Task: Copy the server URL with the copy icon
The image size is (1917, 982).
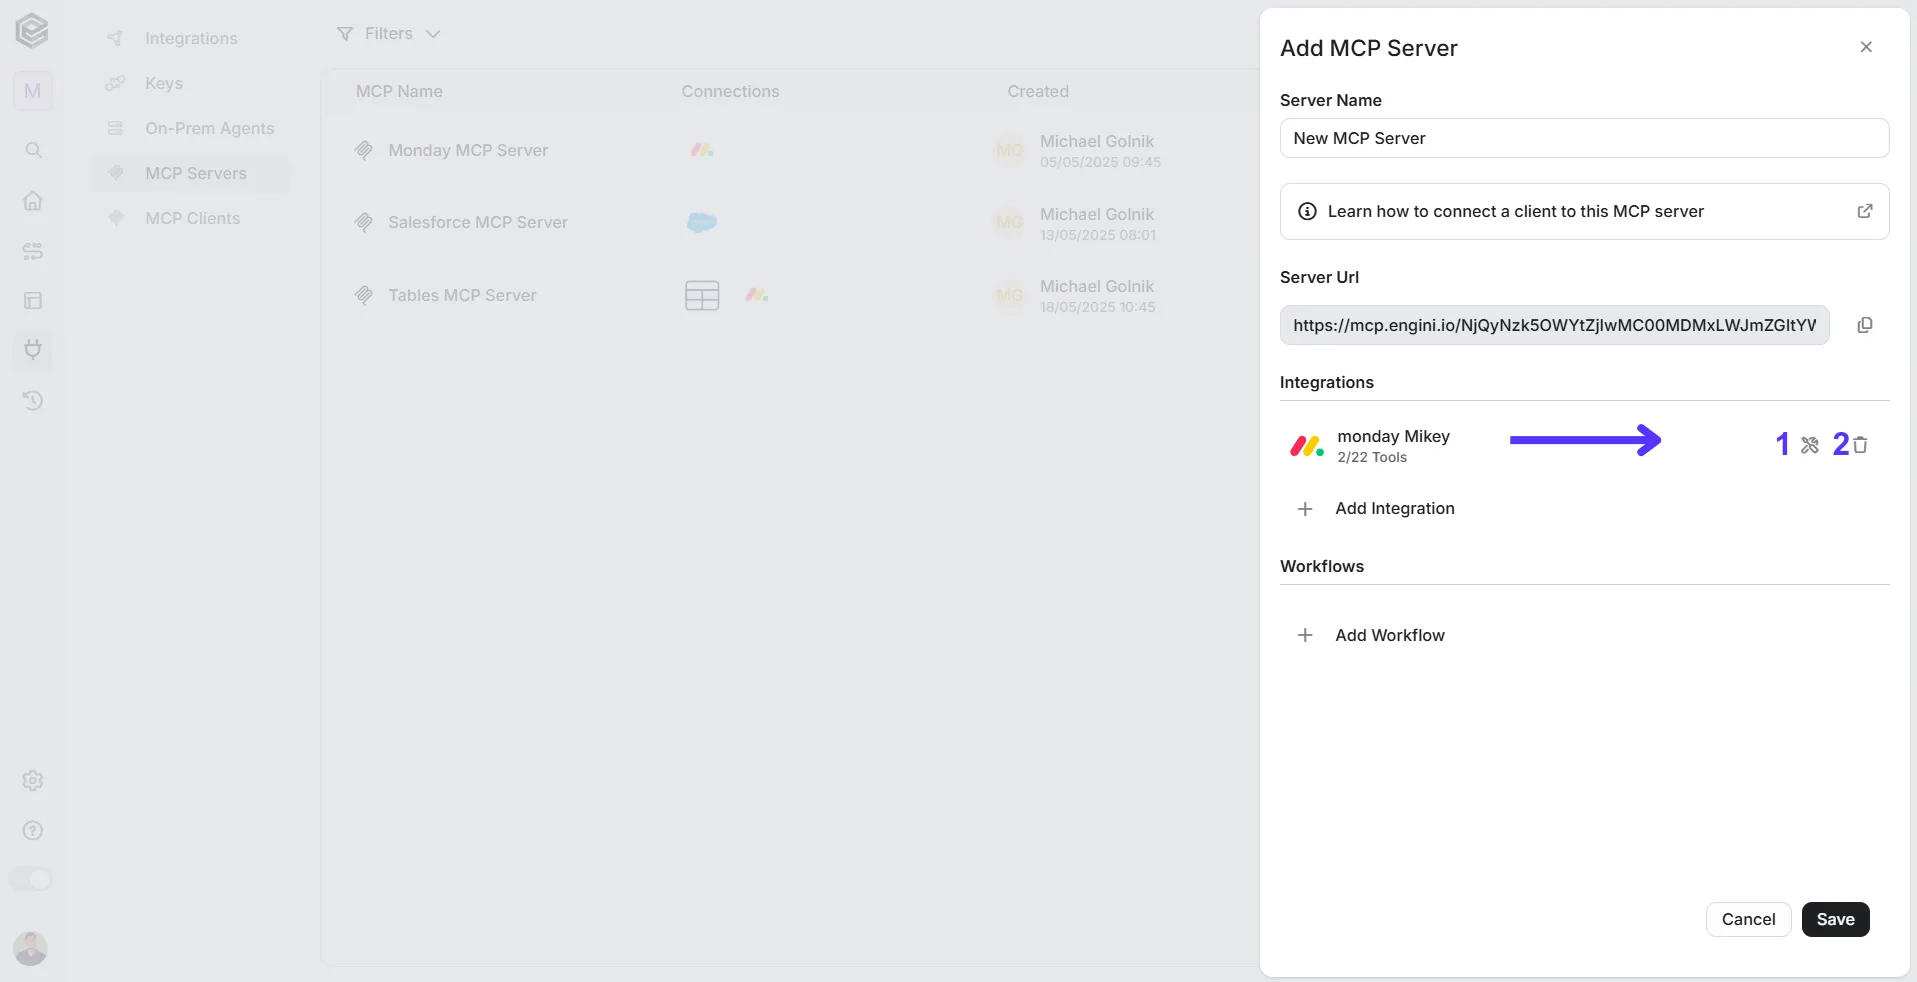Action: click(x=1865, y=325)
